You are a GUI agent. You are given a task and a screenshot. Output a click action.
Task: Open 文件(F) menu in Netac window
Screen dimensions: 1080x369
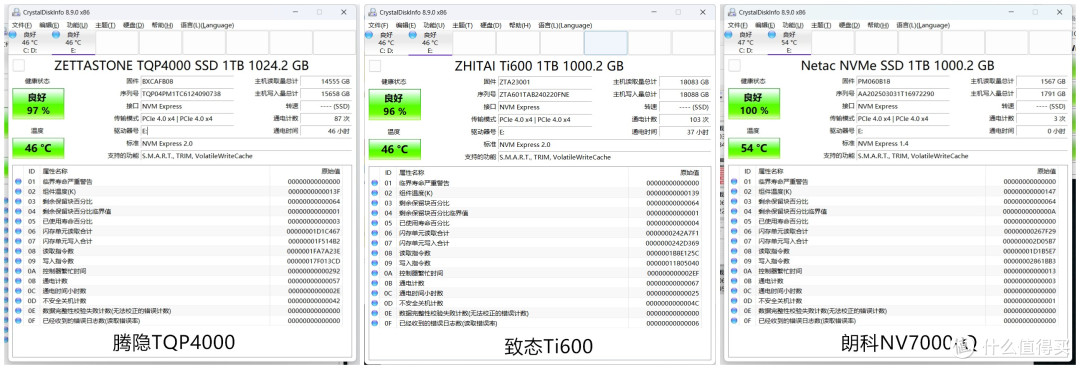(739, 25)
